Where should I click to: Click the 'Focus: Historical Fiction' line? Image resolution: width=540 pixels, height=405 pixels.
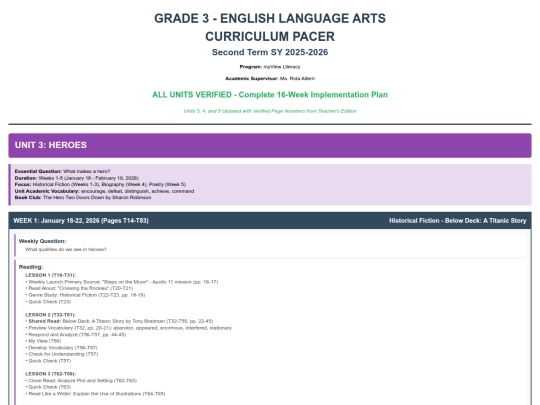100,184
